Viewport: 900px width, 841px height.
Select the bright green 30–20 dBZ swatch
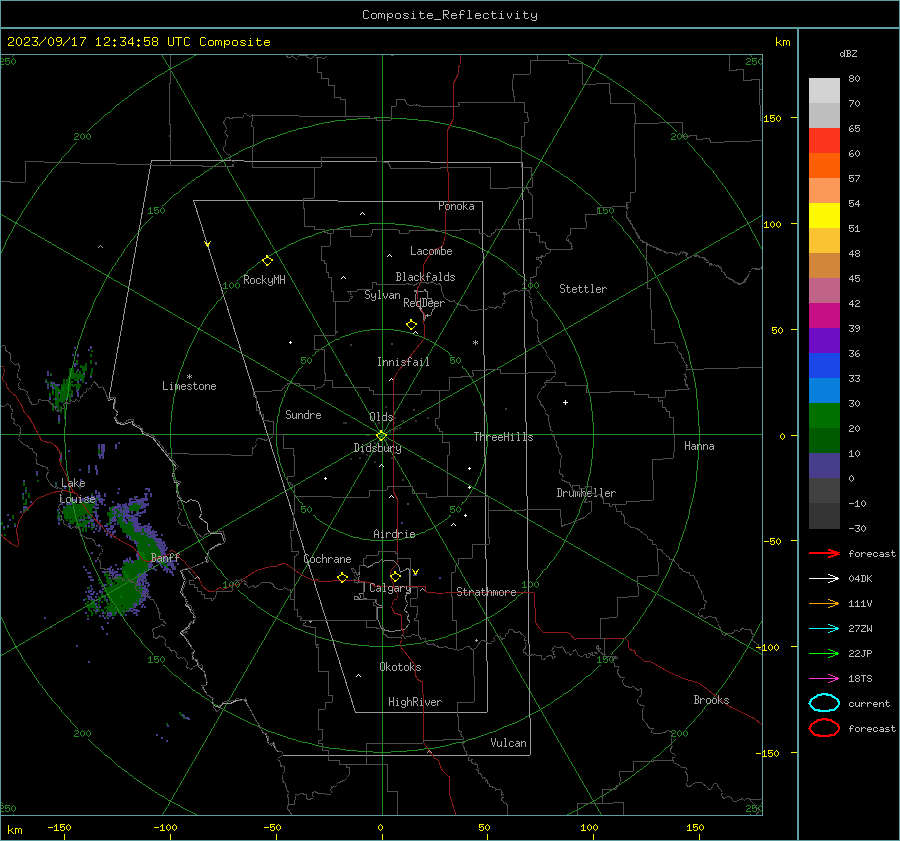(x=824, y=416)
